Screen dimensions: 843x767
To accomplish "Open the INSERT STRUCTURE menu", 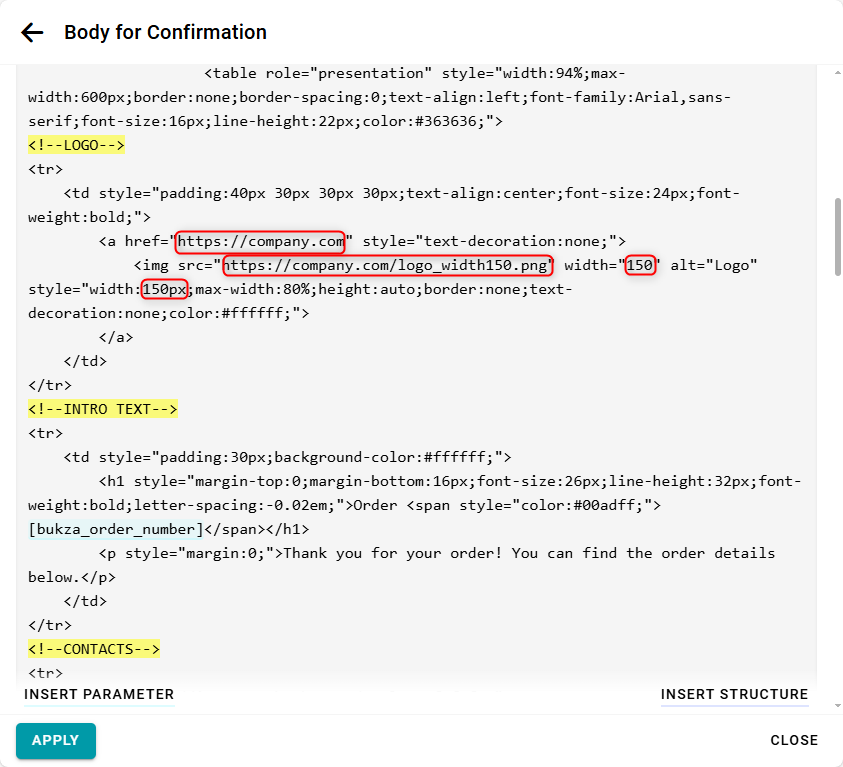I will (x=734, y=694).
